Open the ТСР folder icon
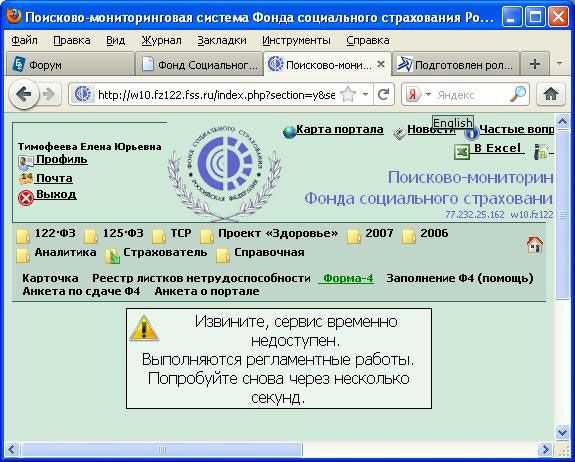 click(159, 236)
